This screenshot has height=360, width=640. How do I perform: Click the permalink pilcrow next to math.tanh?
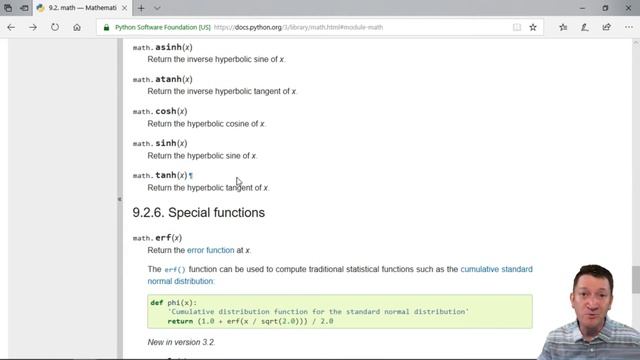pos(191,176)
